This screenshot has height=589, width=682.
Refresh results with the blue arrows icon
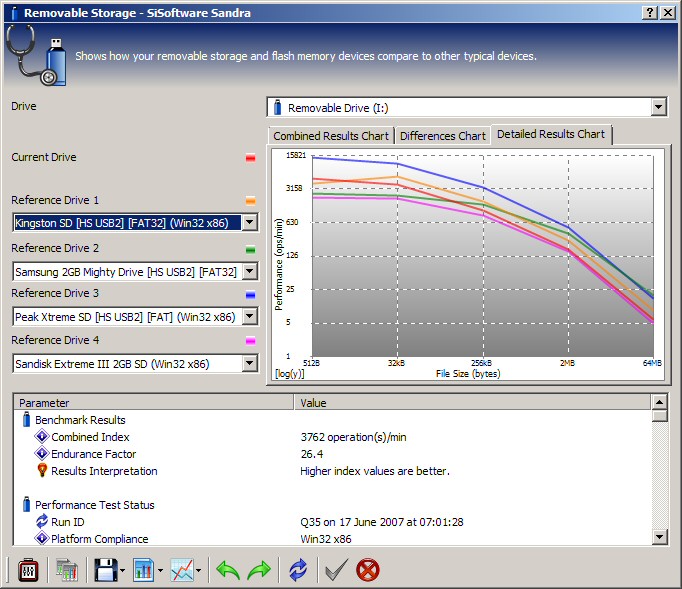[x=298, y=570]
